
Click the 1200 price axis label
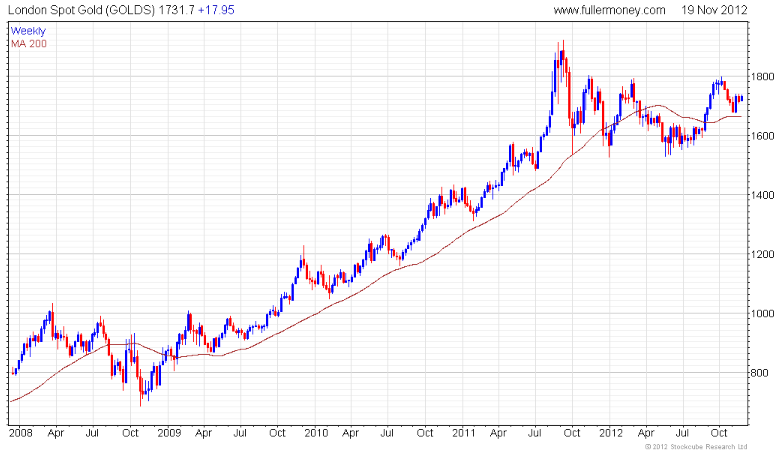(763, 254)
